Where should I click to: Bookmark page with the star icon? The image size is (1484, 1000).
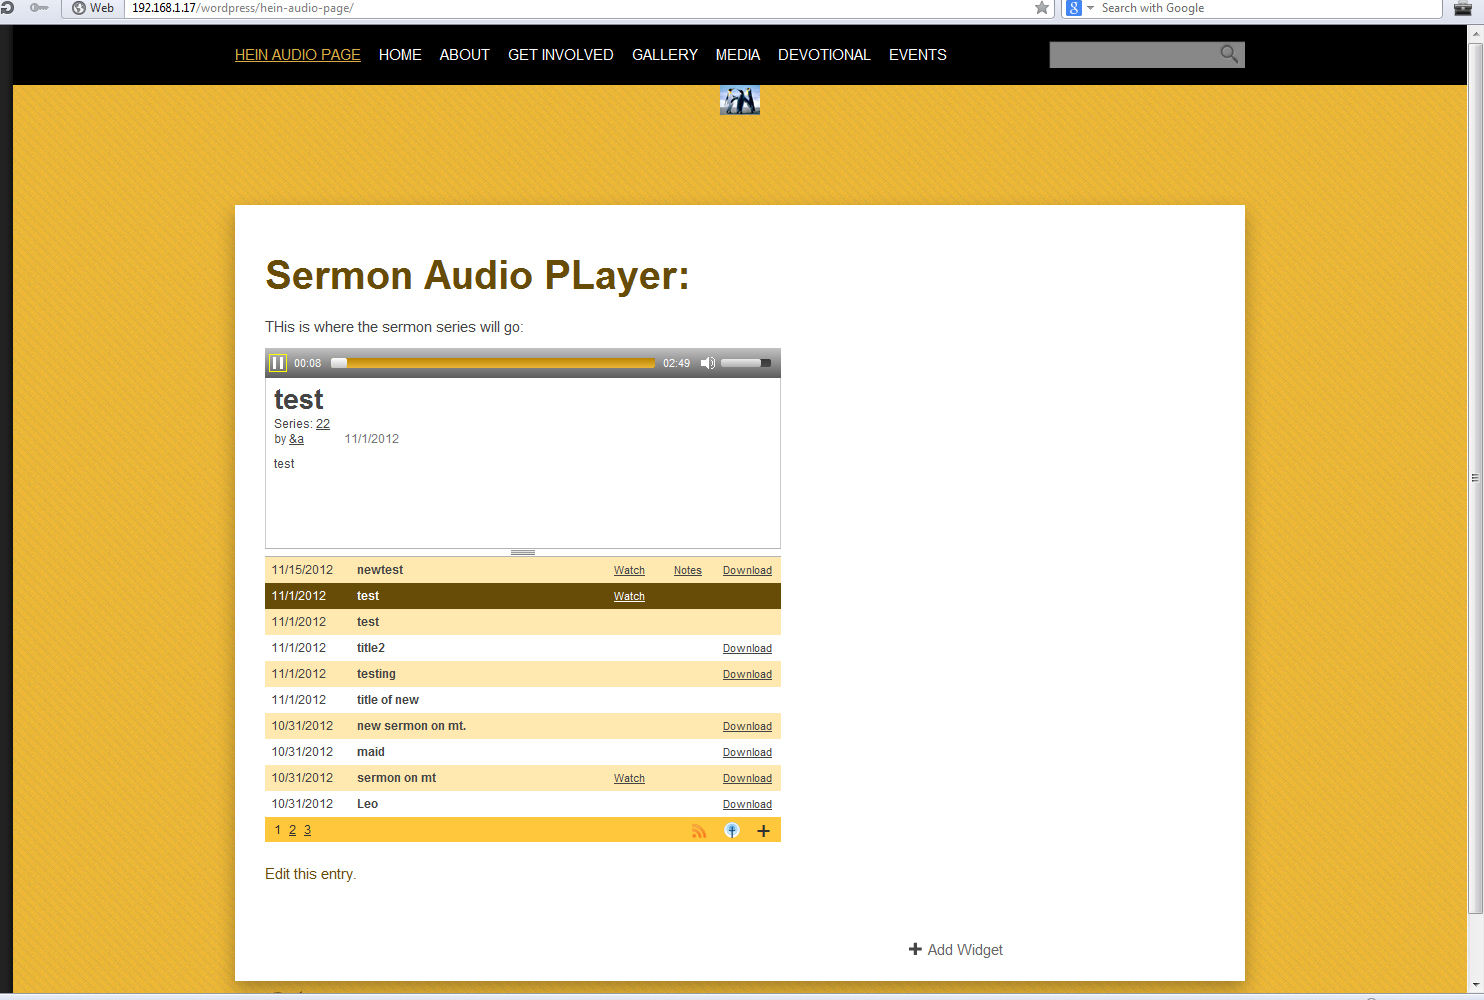(1042, 8)
